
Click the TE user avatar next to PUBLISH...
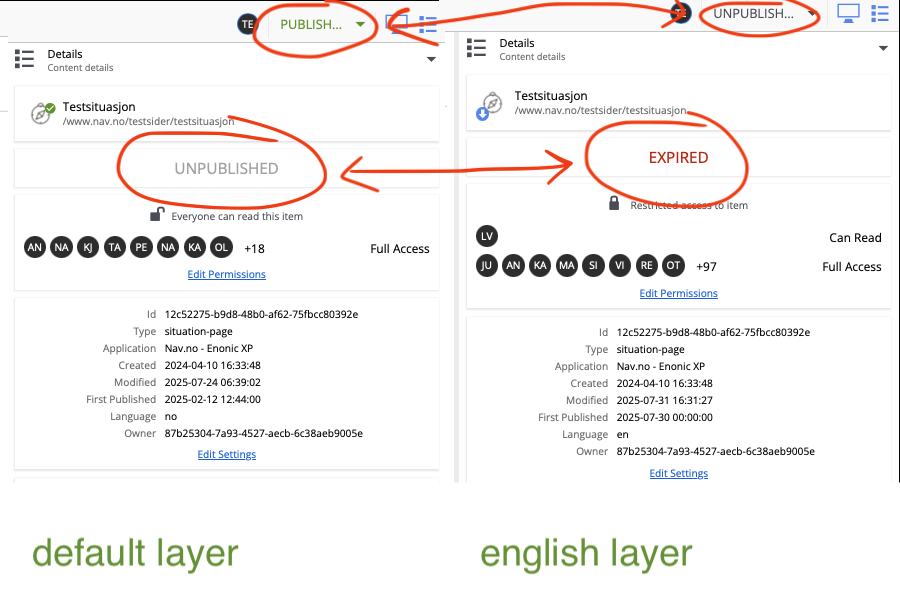point(247,24)
